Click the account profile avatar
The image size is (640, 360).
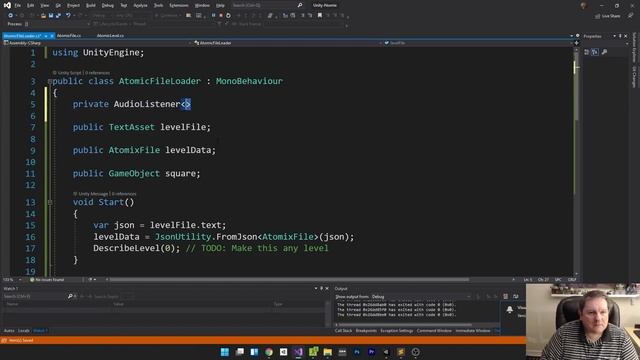point(583,5)
